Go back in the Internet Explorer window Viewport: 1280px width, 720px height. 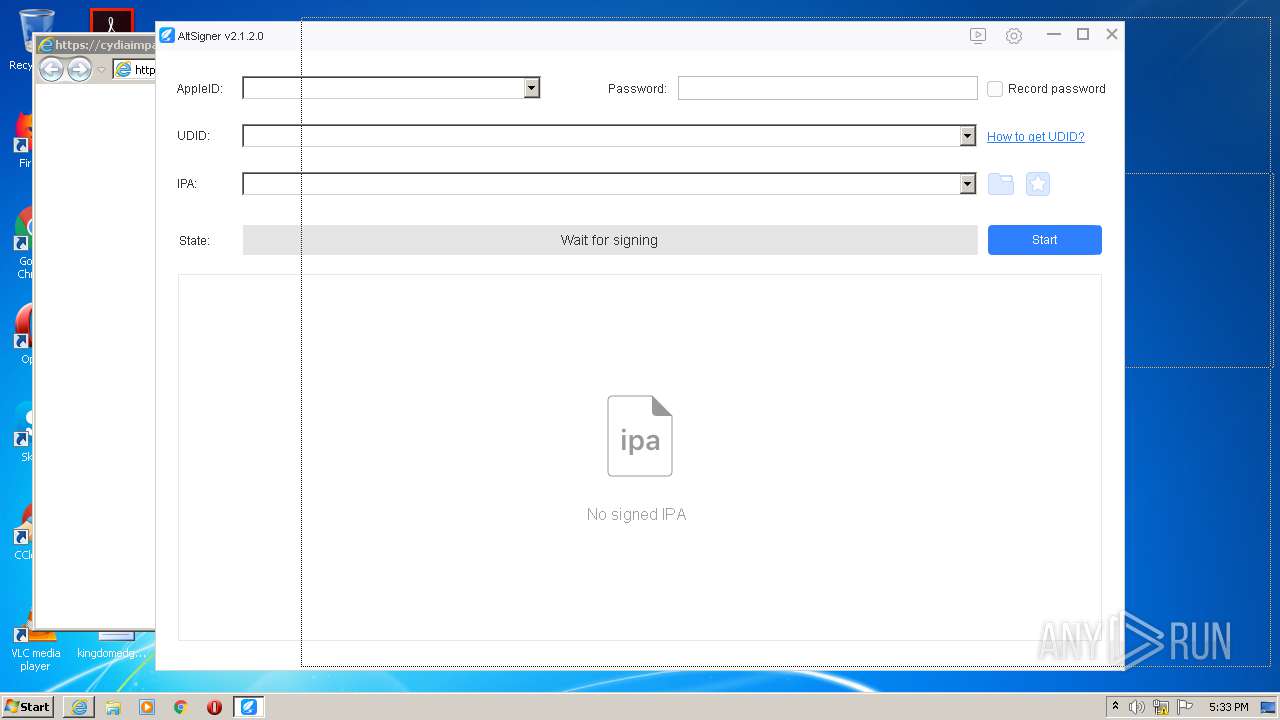tap(51, 69)
